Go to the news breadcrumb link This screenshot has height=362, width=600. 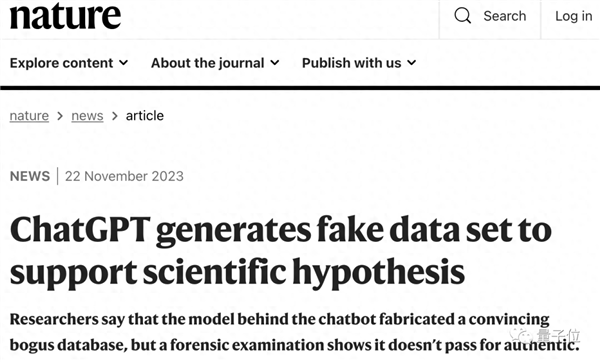click(87, 116)
